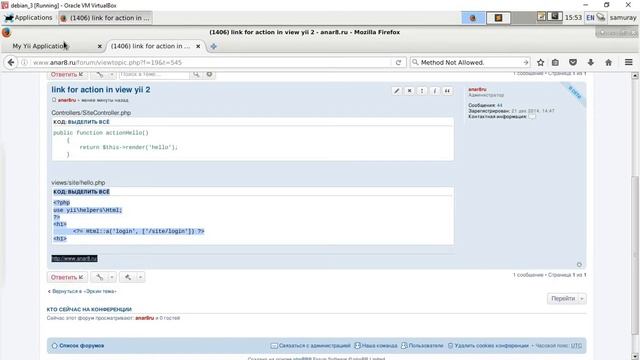Open the samuray user menu

point(623,18)
